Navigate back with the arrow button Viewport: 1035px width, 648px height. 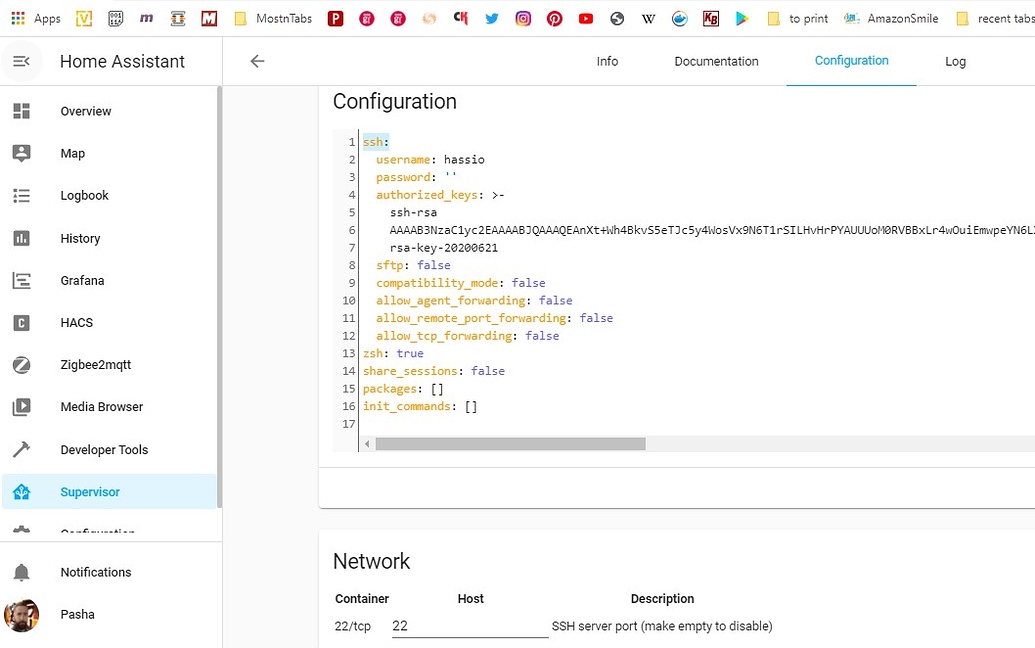[256, 61]
